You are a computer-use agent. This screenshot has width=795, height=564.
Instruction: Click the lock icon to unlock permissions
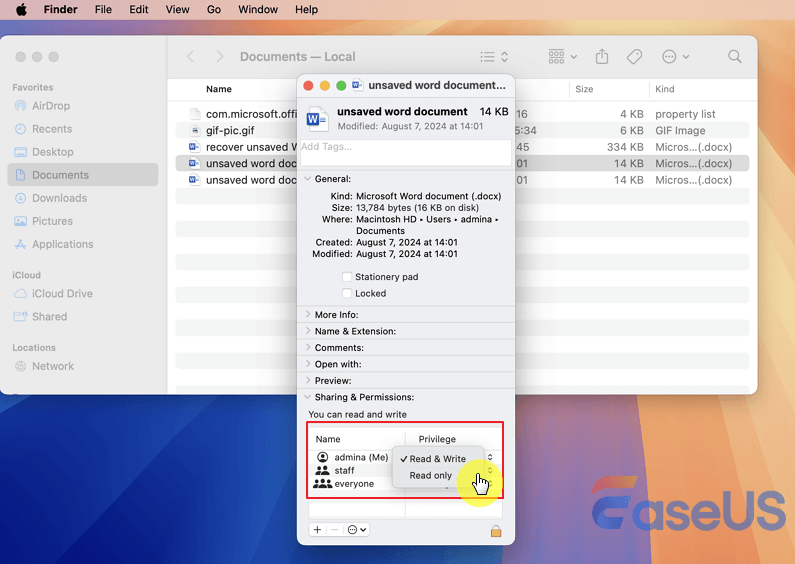(495, 531)
